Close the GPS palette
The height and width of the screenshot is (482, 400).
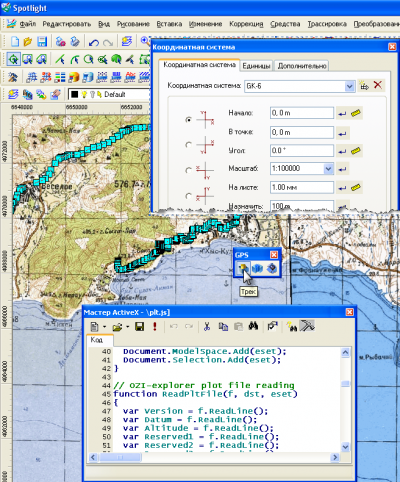[274, 255]
